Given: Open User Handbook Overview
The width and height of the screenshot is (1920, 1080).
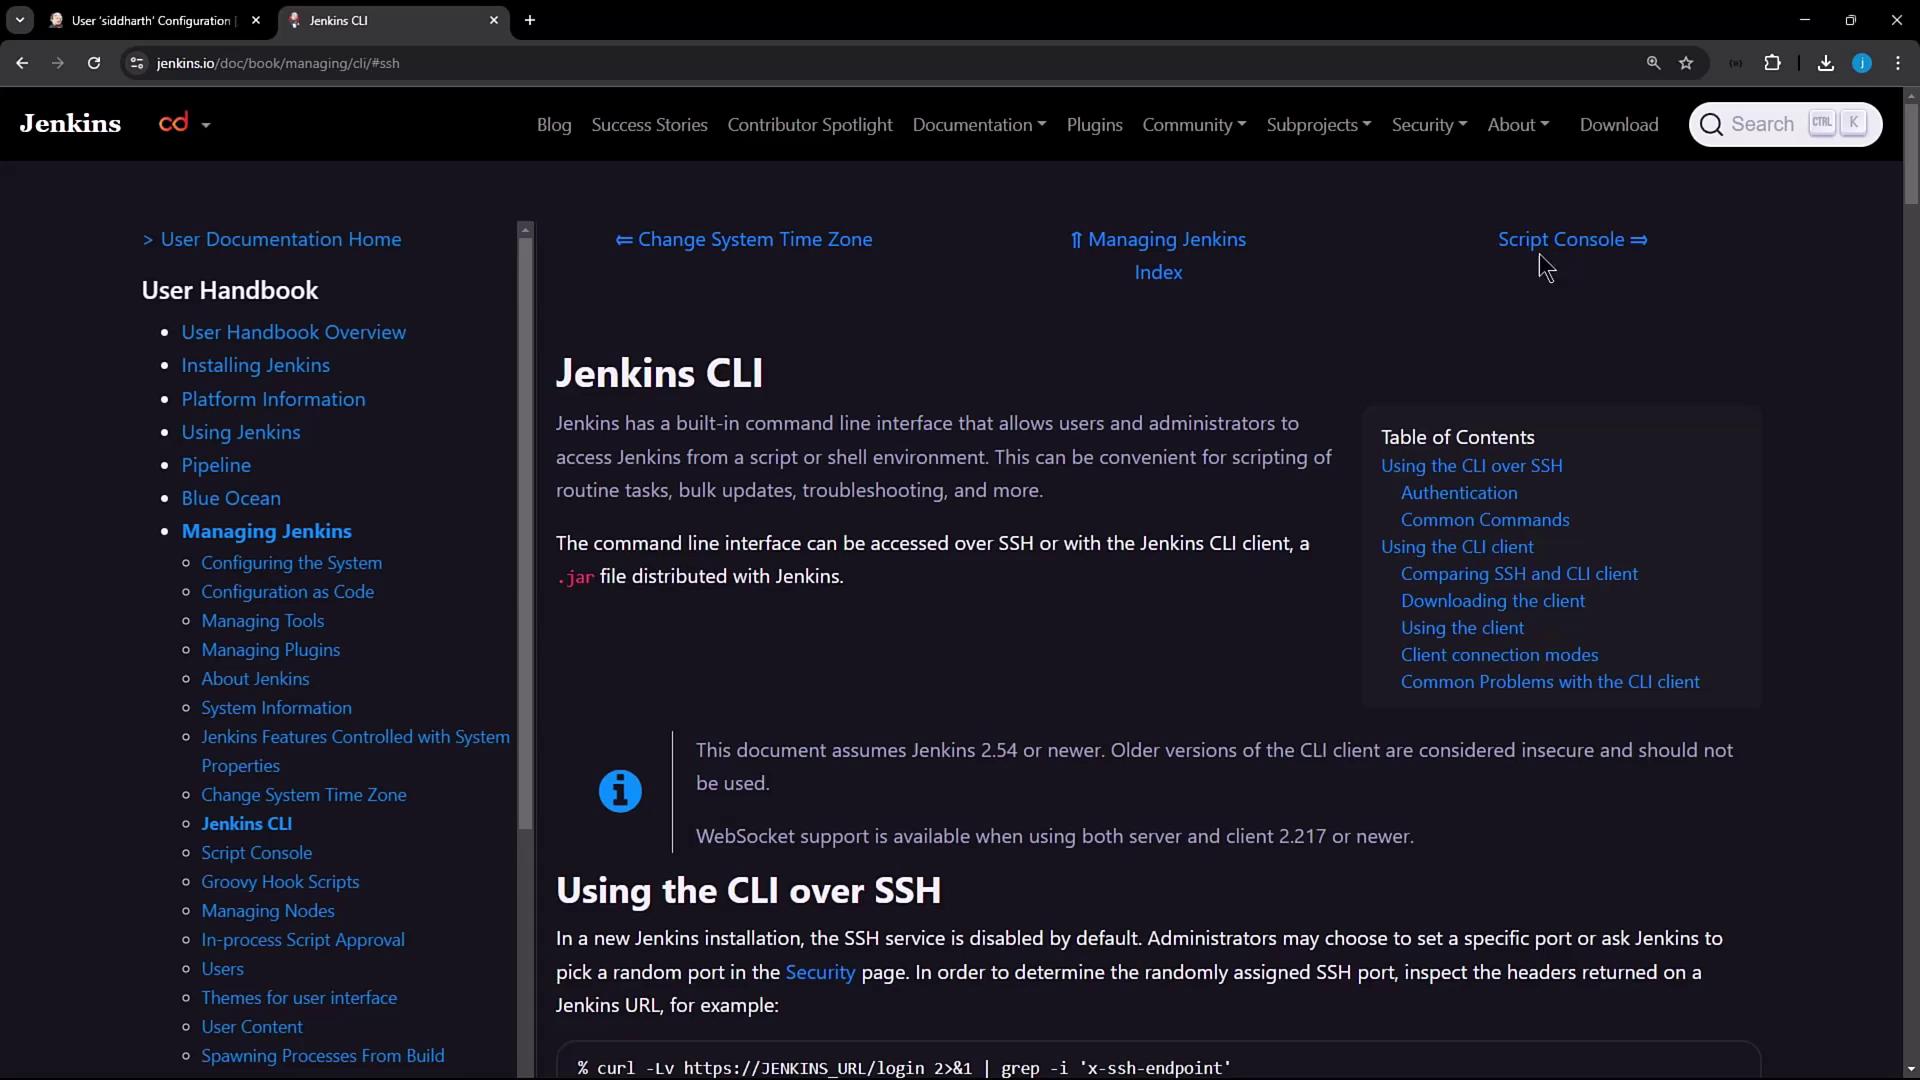Looking at the screenshot, I should (293, 332).
